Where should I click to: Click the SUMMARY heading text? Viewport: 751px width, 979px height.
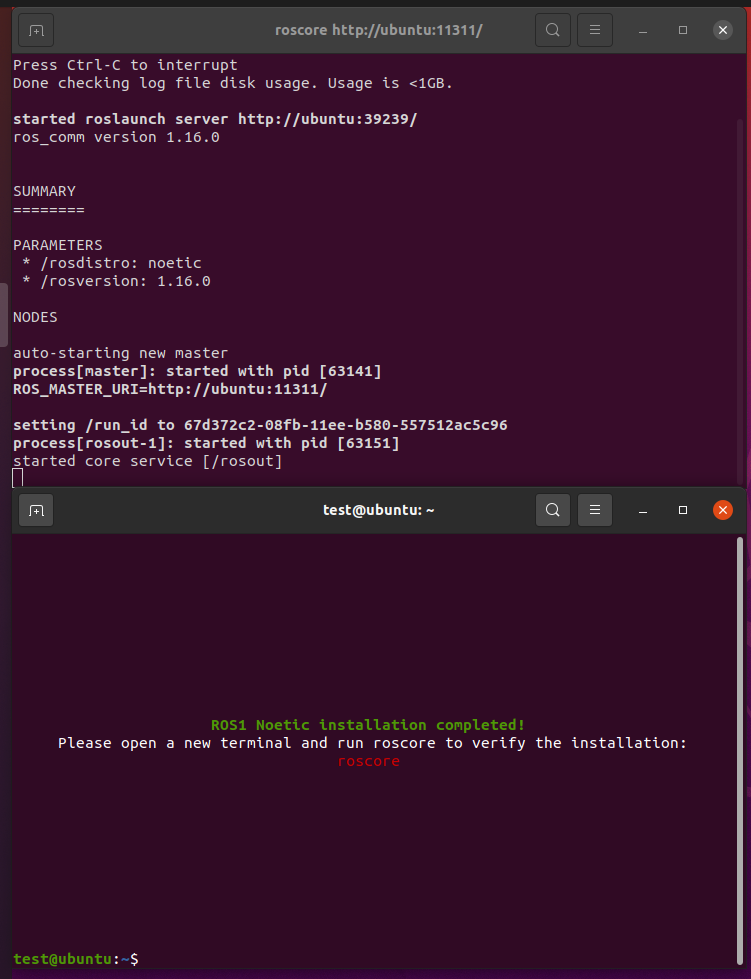click(44, 191)
